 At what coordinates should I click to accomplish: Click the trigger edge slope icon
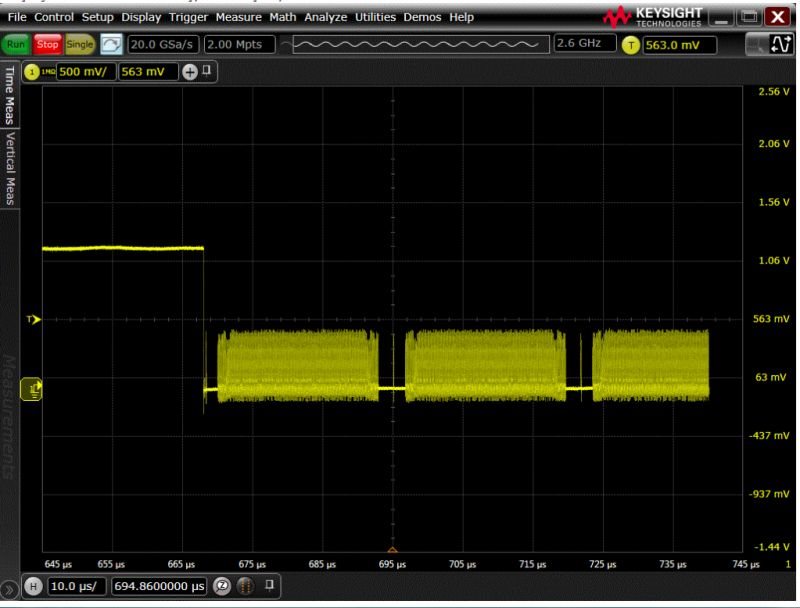point(781,44)
